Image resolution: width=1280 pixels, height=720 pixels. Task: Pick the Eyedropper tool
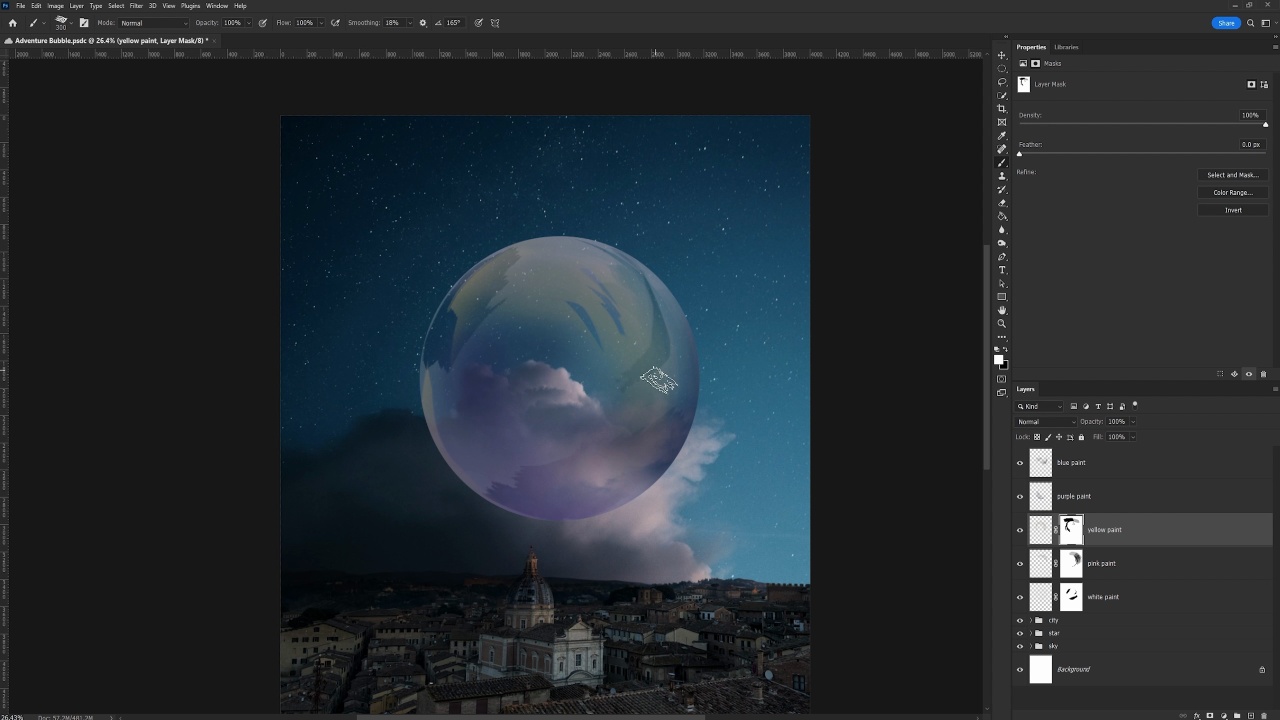coord(1002,136)
